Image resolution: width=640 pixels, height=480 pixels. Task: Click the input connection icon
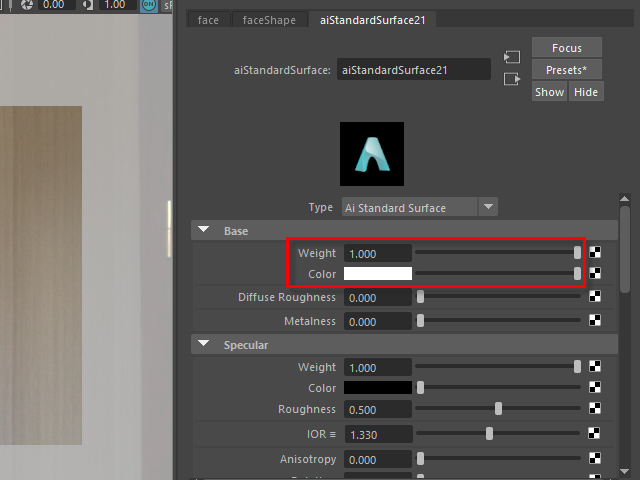coord(512,58)
